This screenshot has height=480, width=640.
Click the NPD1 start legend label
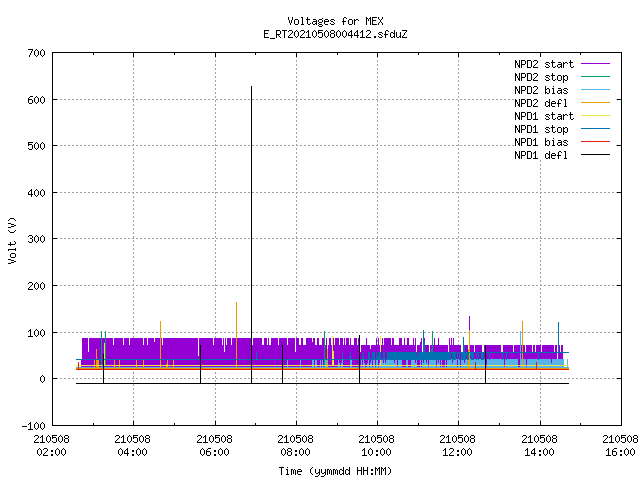click(x=544, y=116)
